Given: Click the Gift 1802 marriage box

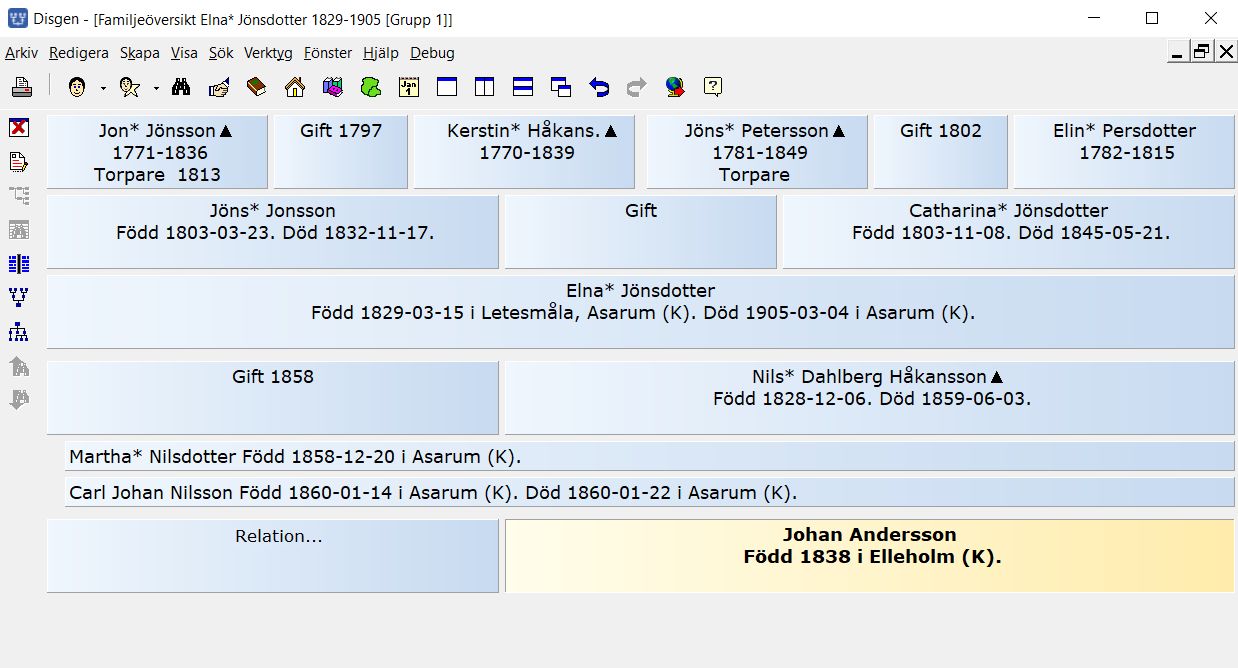Looking at the screenshot, I should click(x=941, y=152).
